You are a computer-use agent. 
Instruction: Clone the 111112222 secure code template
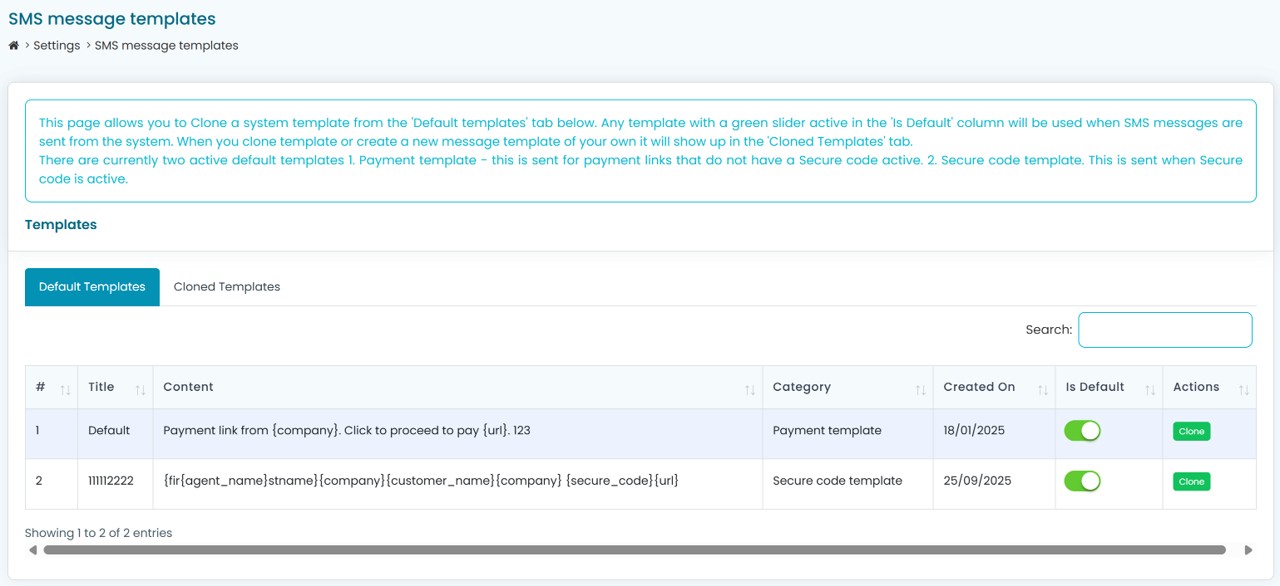pos(1191,482)
